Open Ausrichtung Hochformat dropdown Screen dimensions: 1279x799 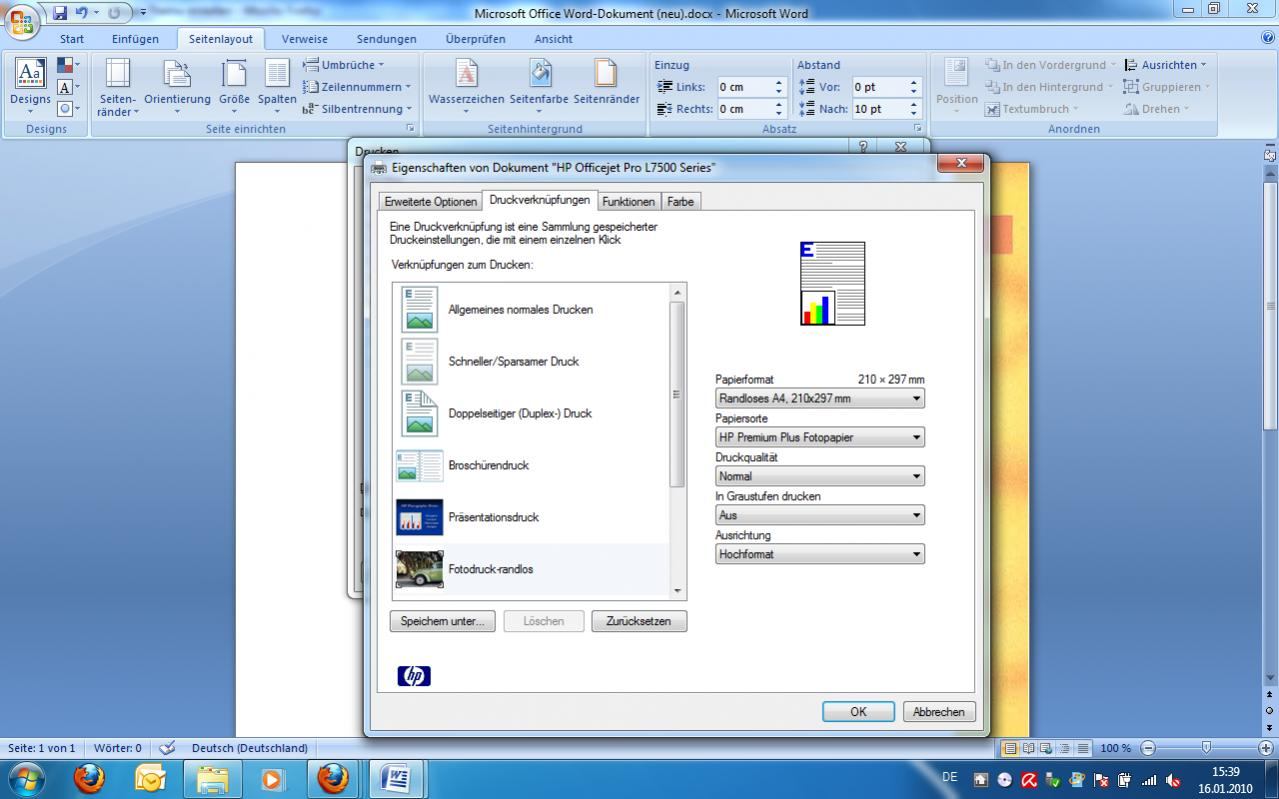pos(819,554)
